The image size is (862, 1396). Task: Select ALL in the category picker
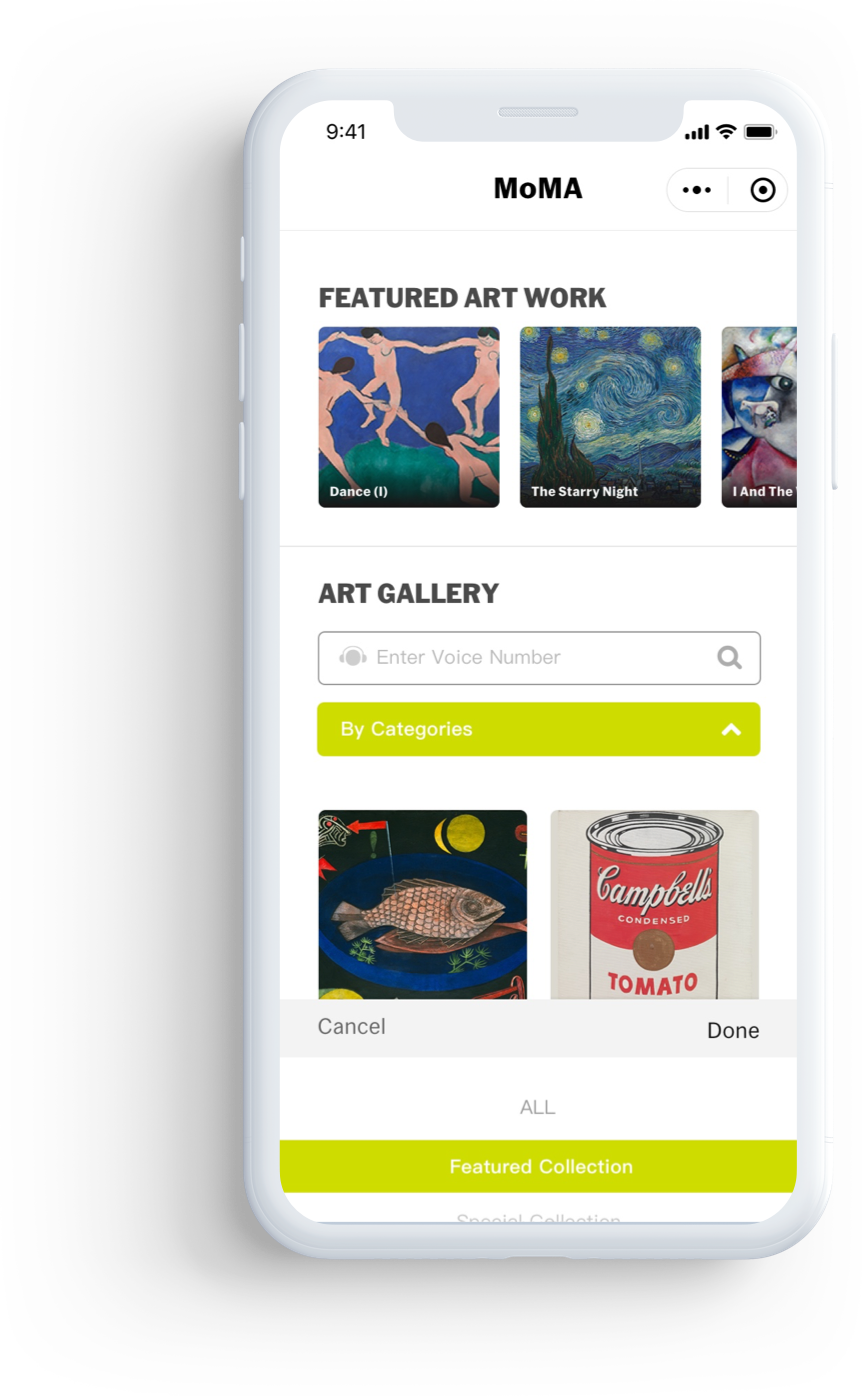(538, 1107)
